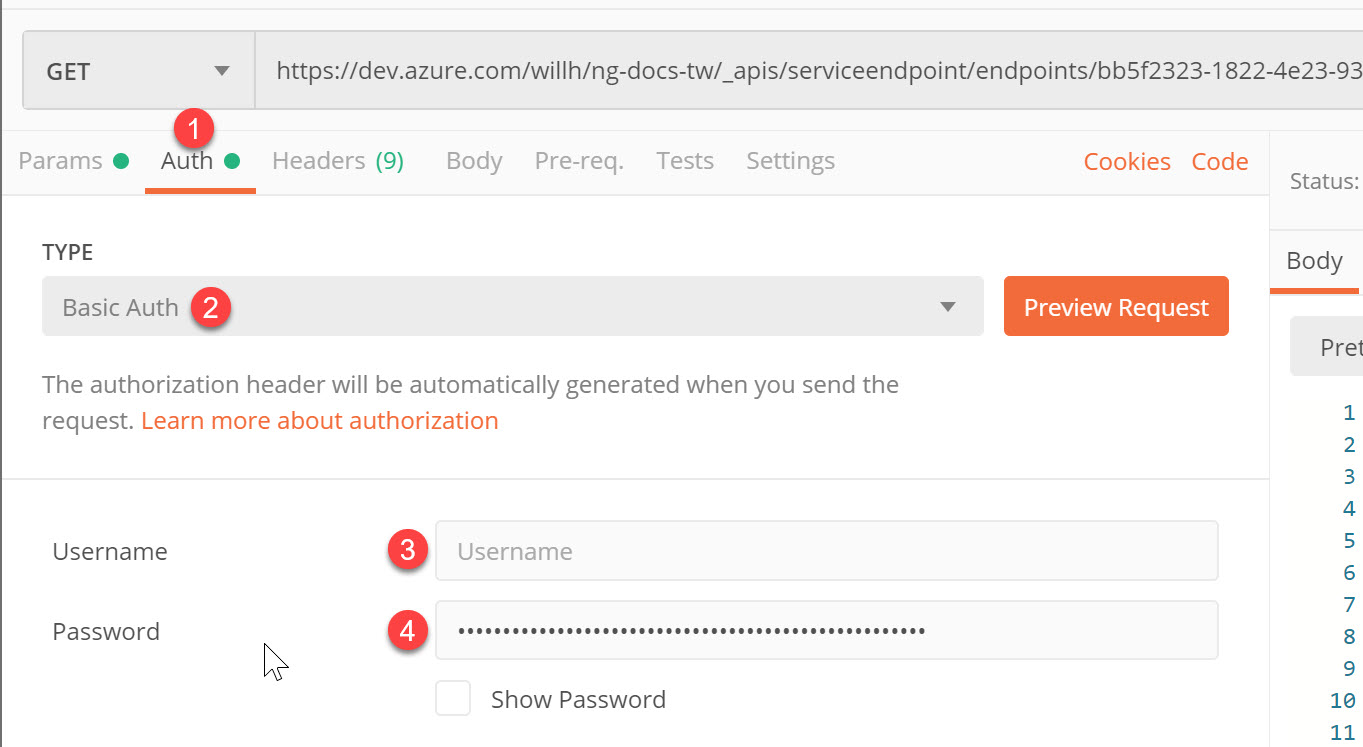Viewport: 1363px width, 747px height.
Task: Click the green dot beside Auth
Action: pyautogui.click(x=232, y=161)
